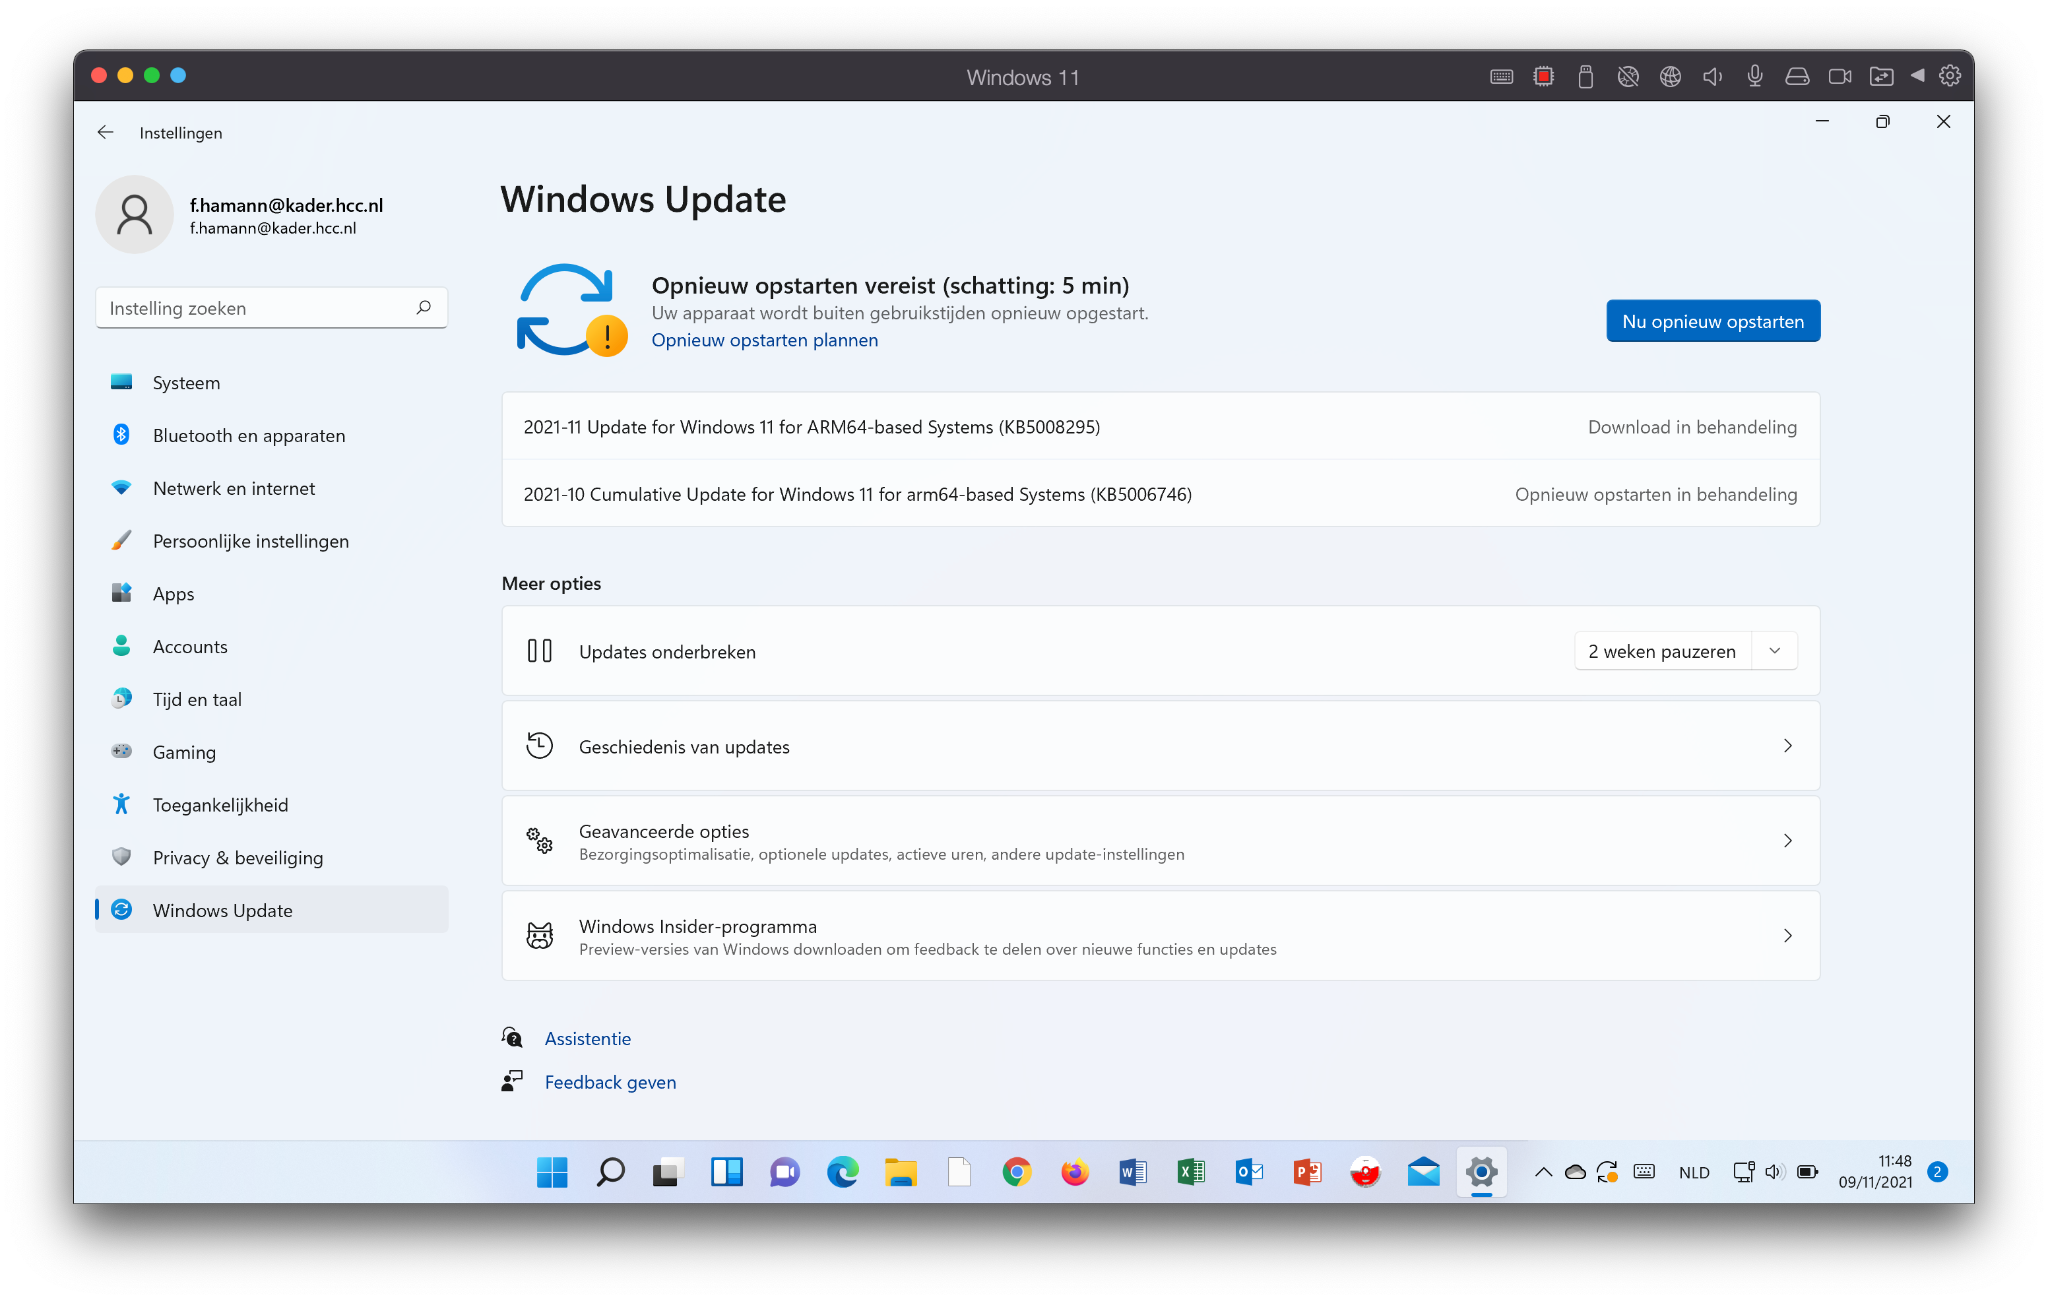Click Accounts settings menu item
Screen dimensions: 2048x1301
point(190,646)
